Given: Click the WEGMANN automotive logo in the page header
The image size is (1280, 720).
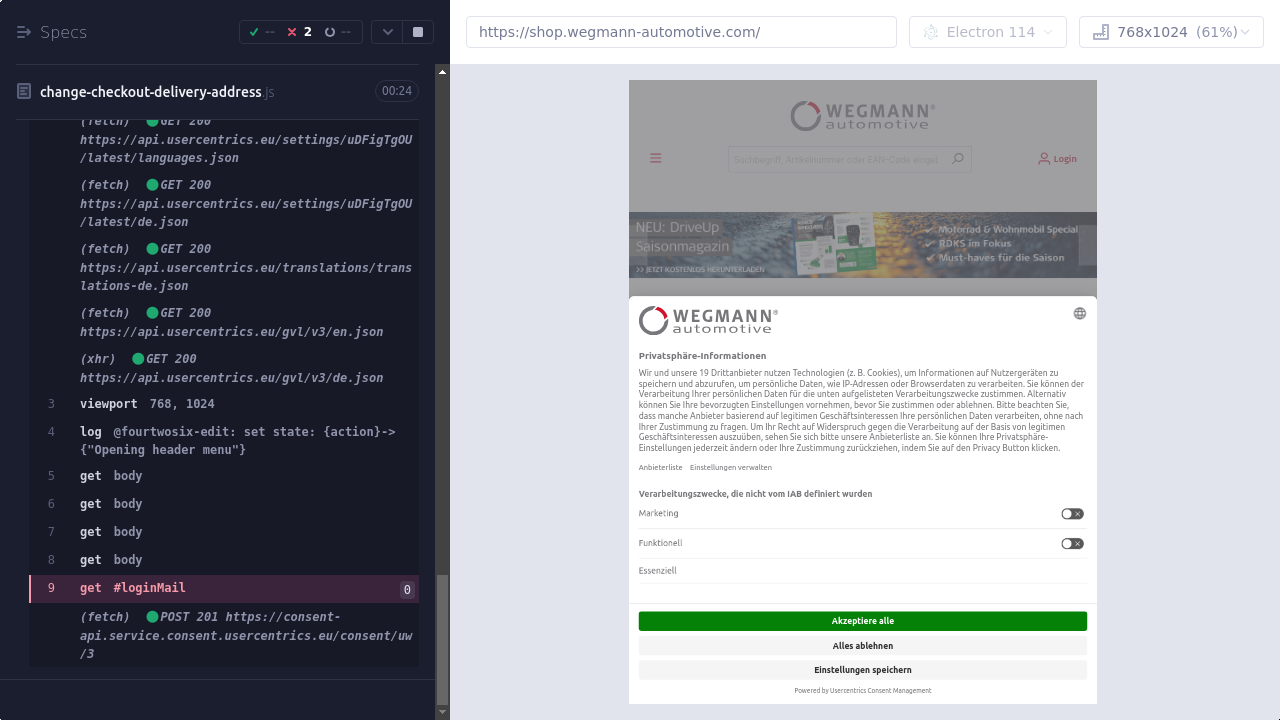Looking at the screenshot, I should [x=862, y=116].
